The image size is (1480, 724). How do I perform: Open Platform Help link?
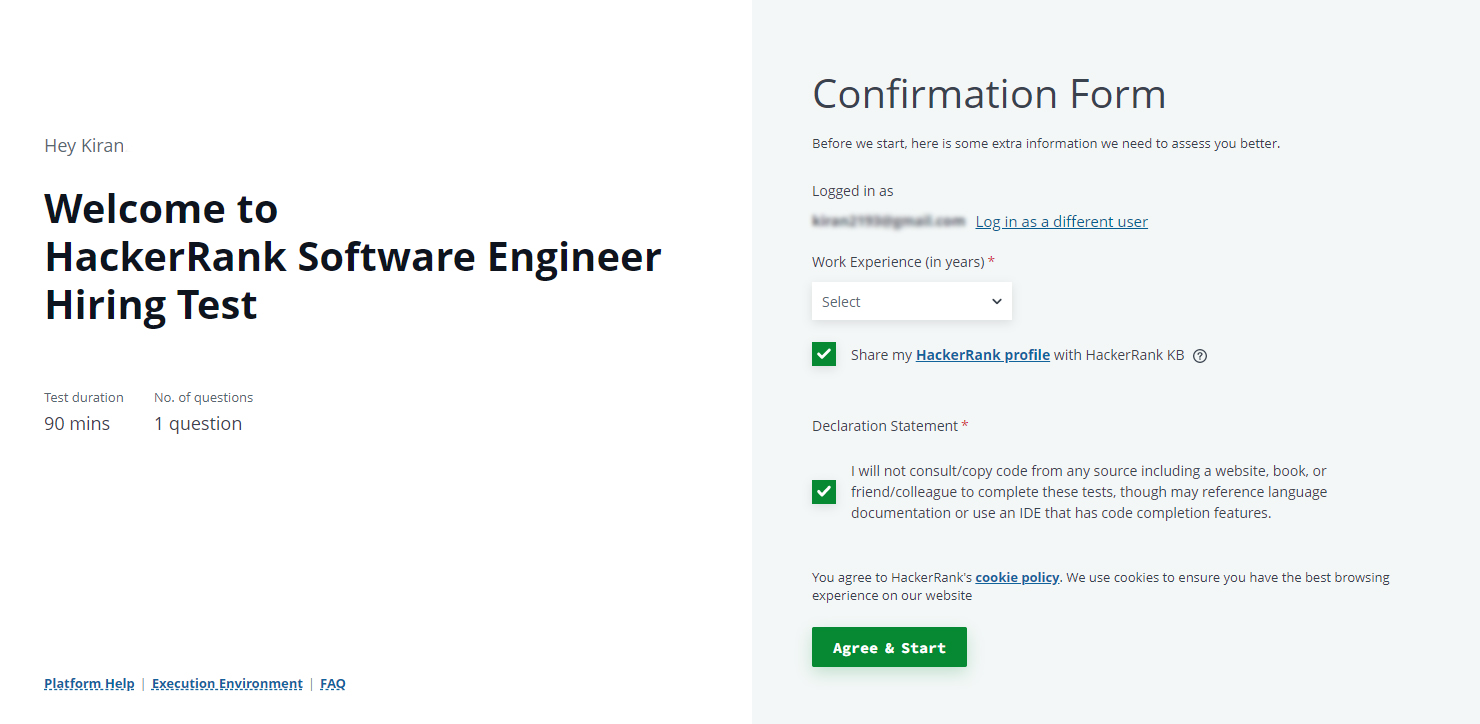pos(89,684)
